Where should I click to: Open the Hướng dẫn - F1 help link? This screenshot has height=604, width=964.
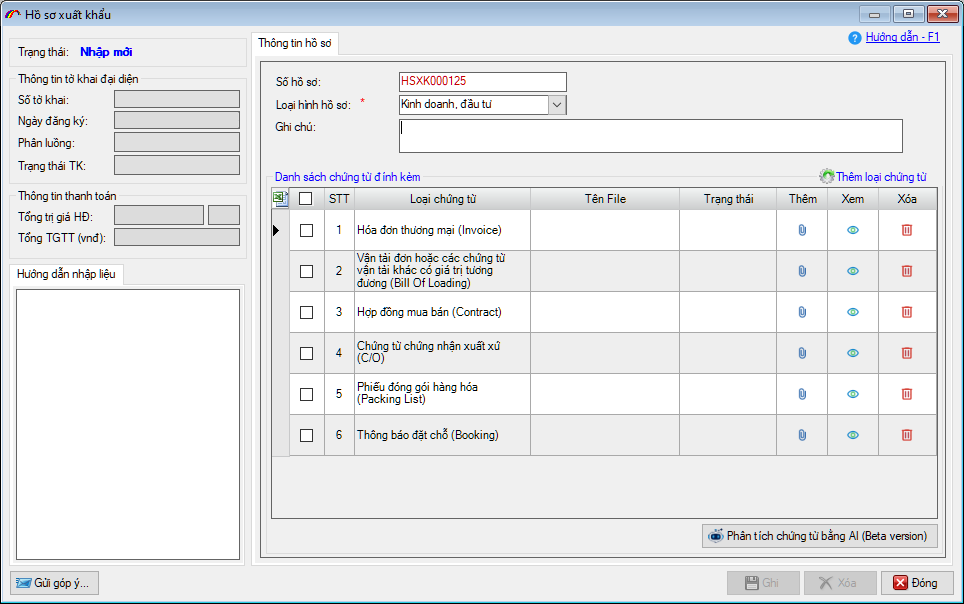(x=902, y=37)
